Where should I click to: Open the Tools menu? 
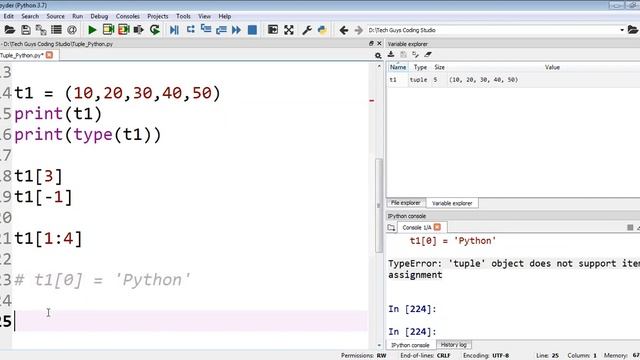(x=183, y=16)
